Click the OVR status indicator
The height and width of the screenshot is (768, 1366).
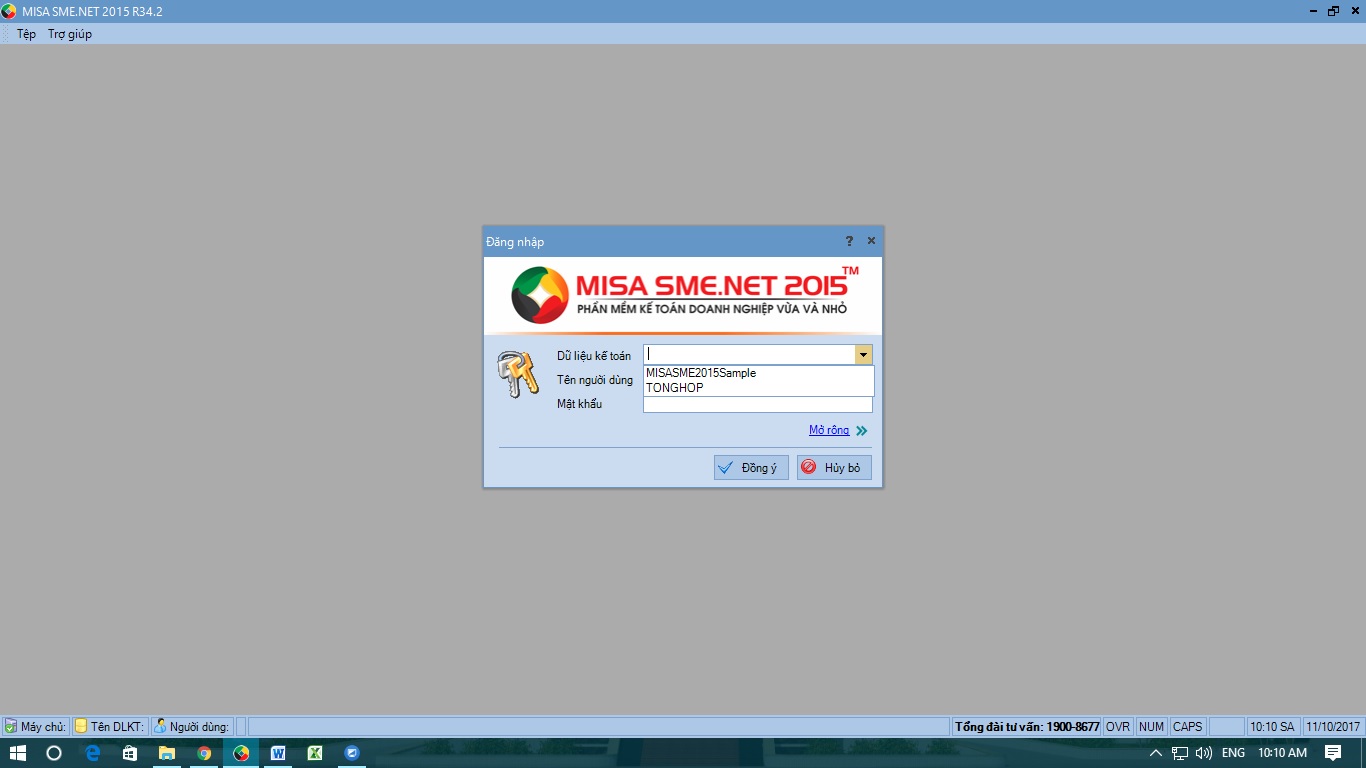tap(1118, 727)
